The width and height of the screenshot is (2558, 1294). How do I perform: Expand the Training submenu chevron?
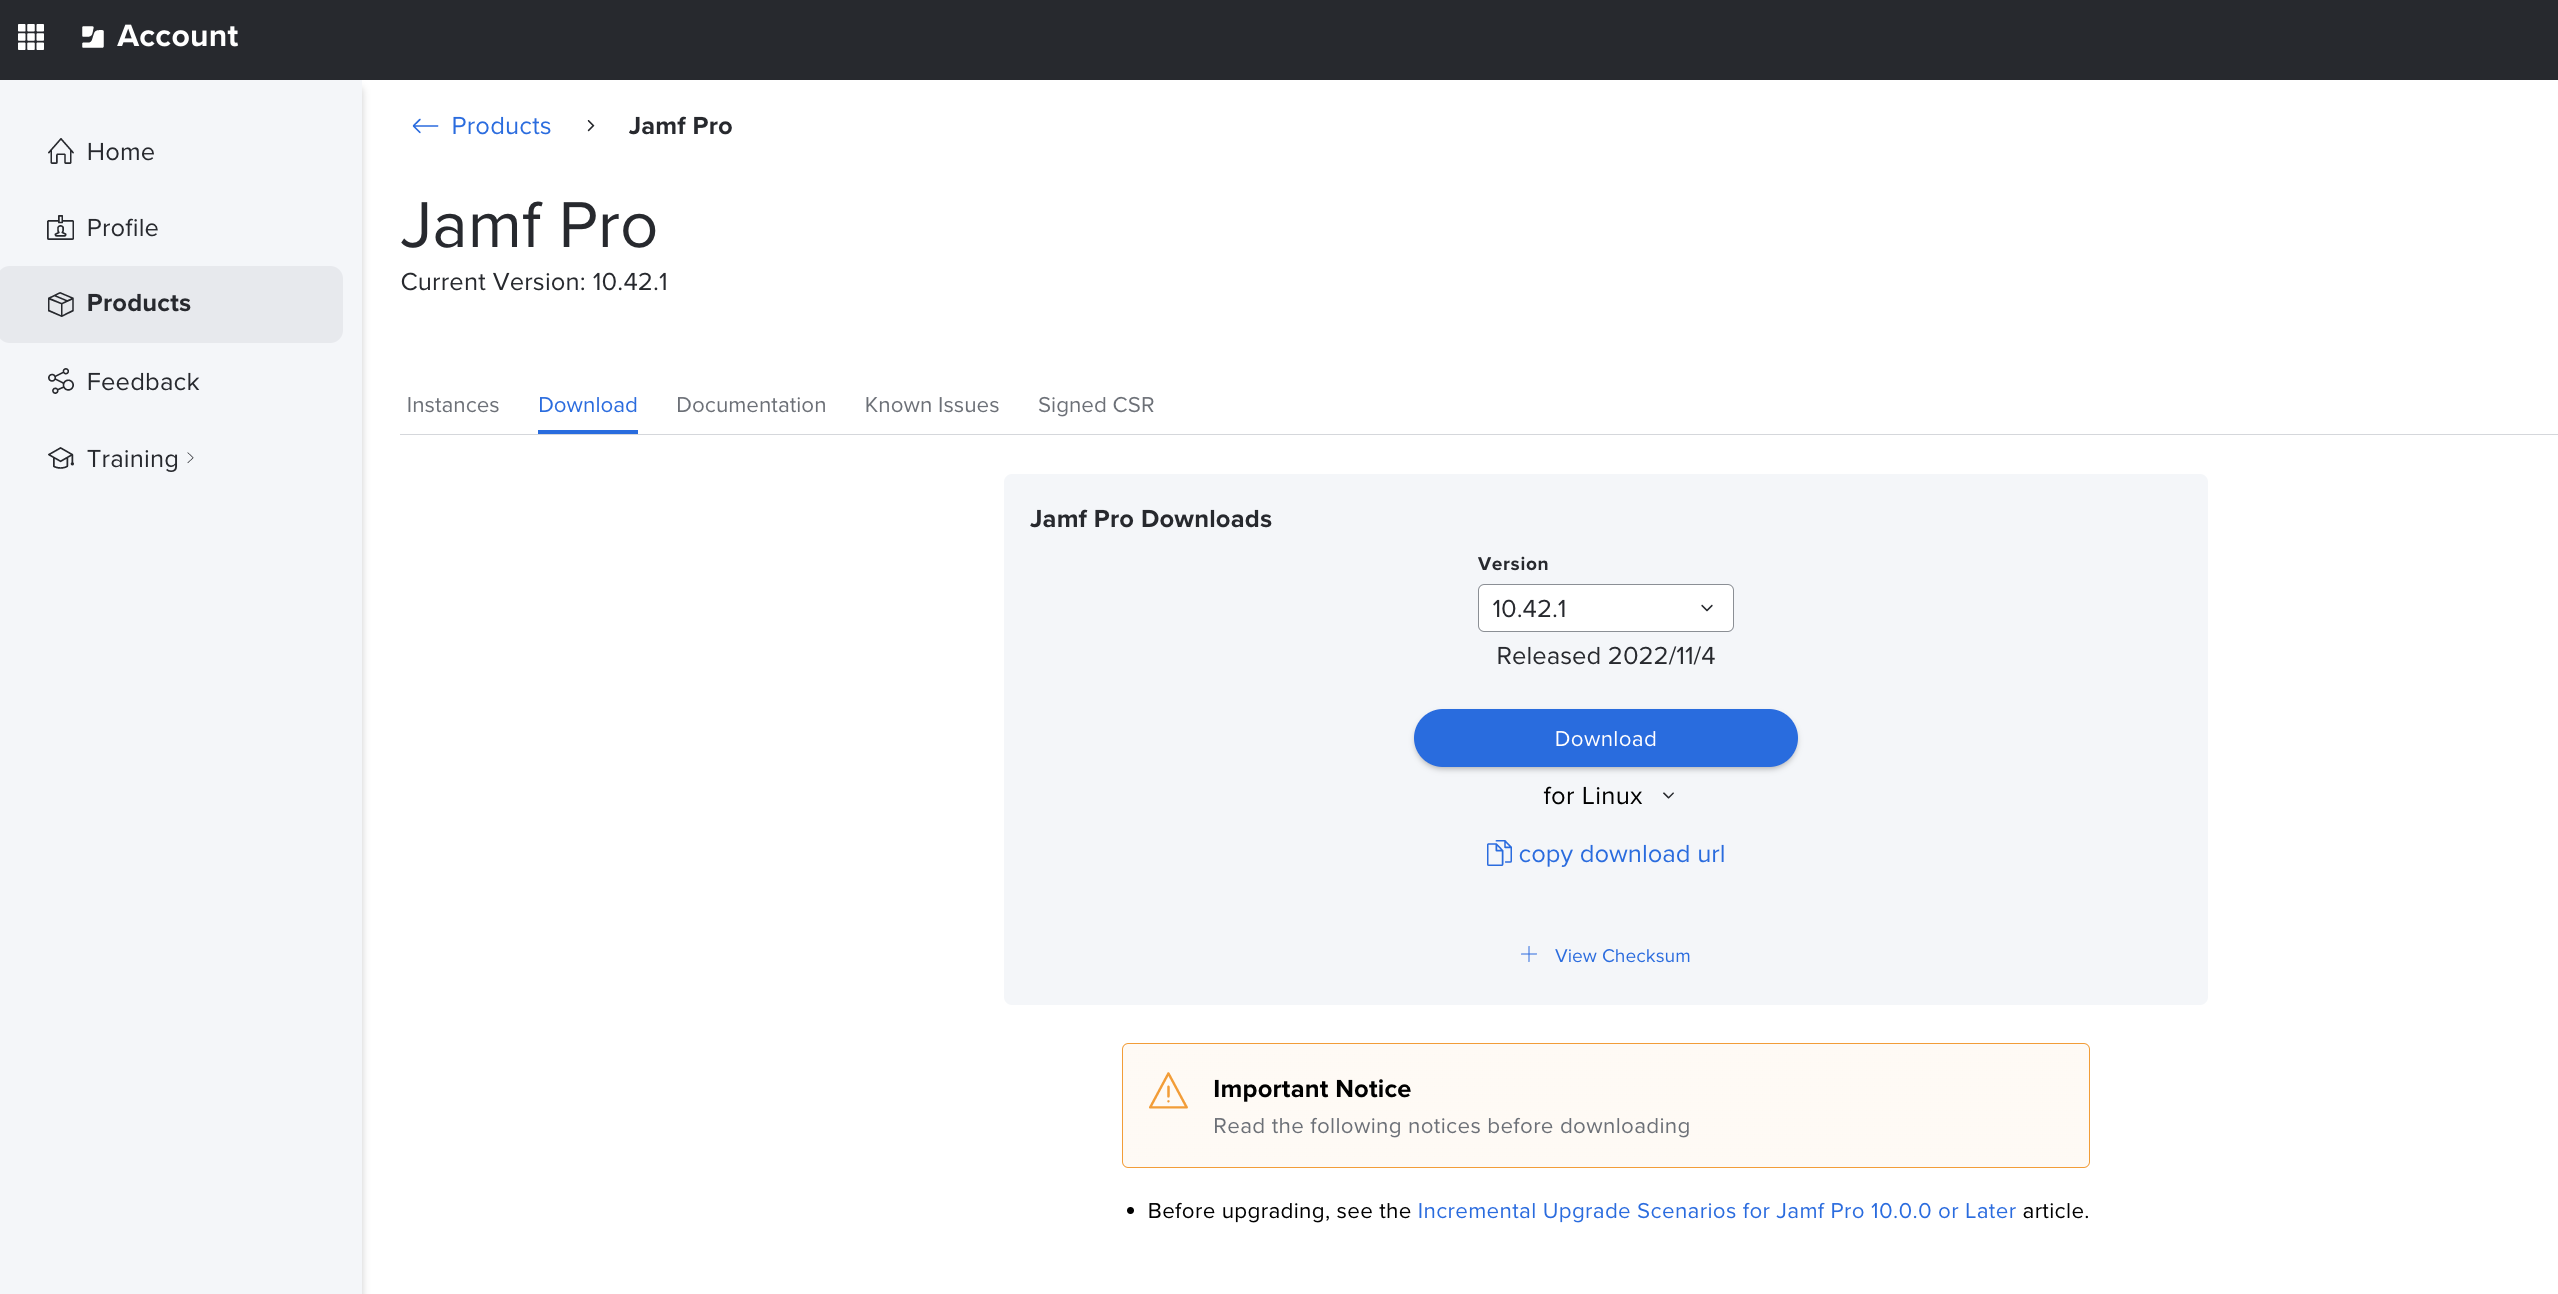coord(191,459)
